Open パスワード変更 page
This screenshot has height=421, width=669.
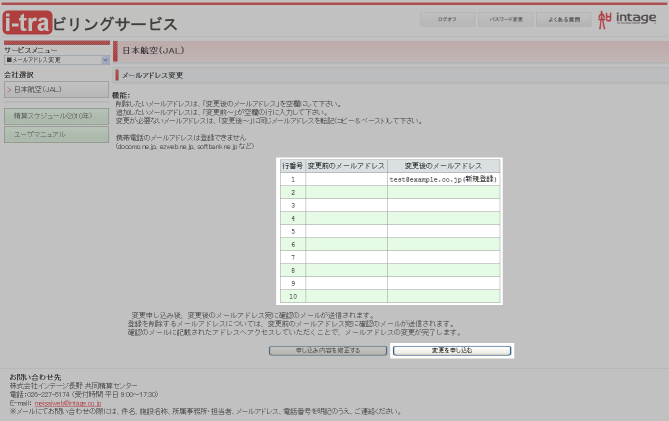[506, 19]
